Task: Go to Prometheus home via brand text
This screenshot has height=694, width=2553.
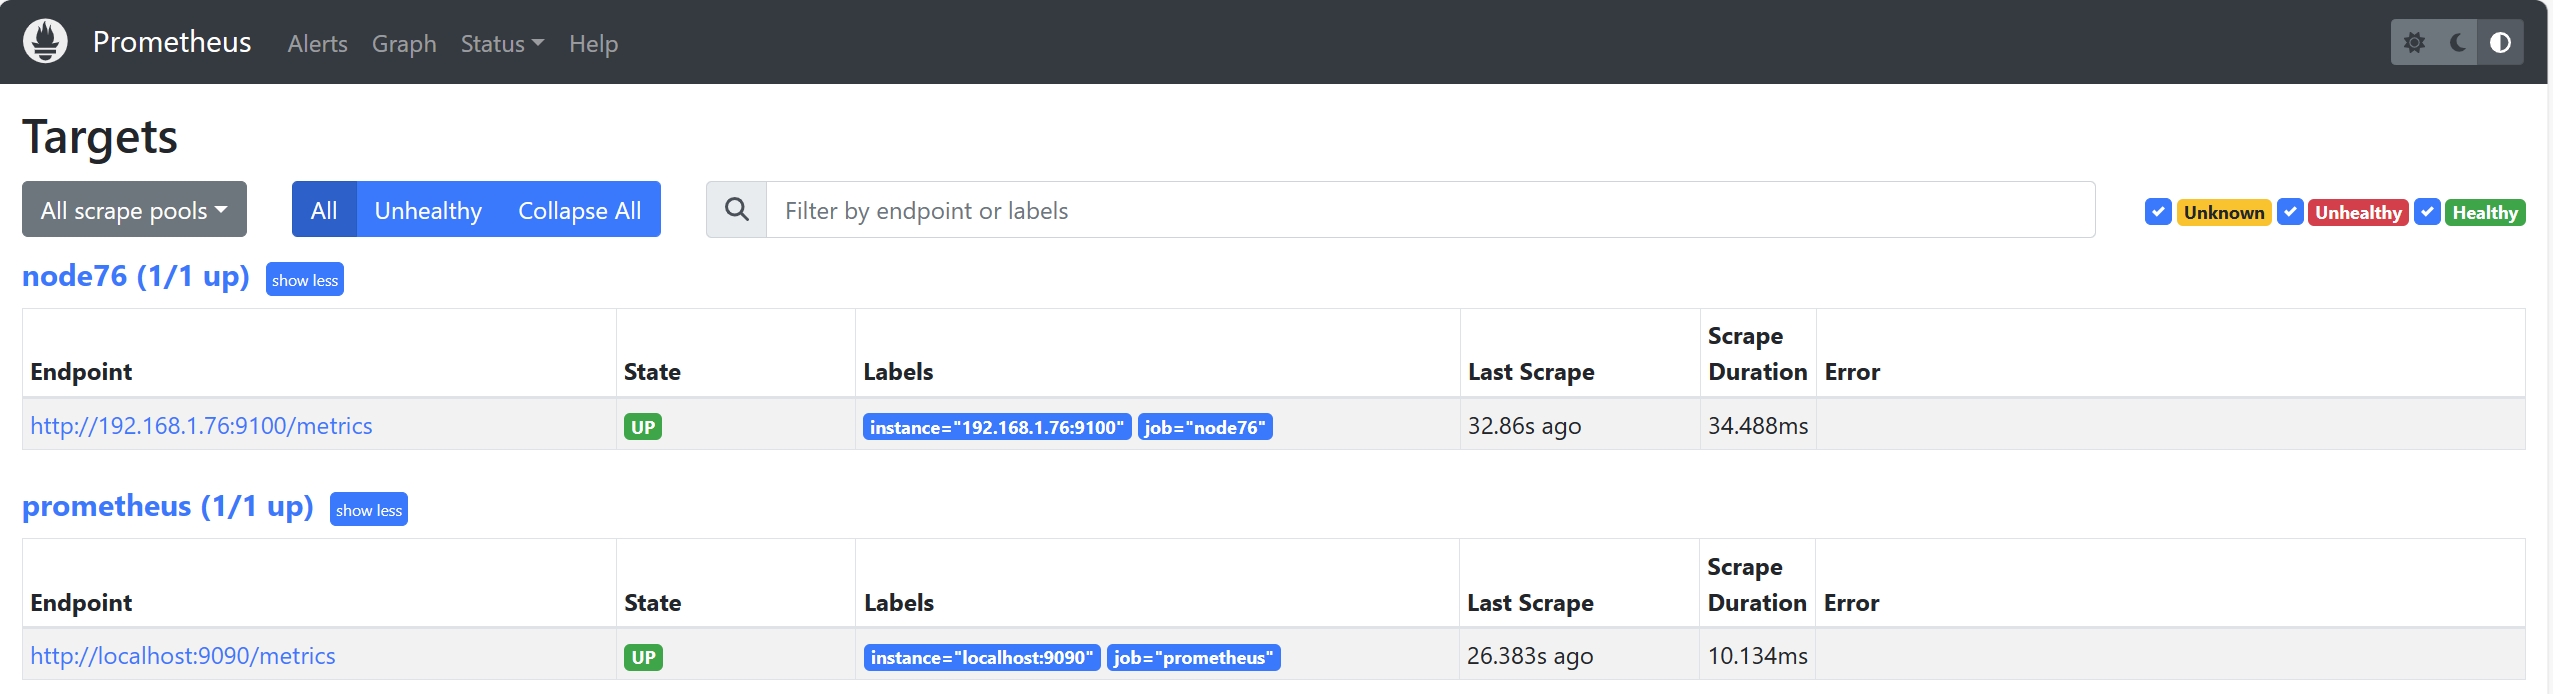Action: 172,42
